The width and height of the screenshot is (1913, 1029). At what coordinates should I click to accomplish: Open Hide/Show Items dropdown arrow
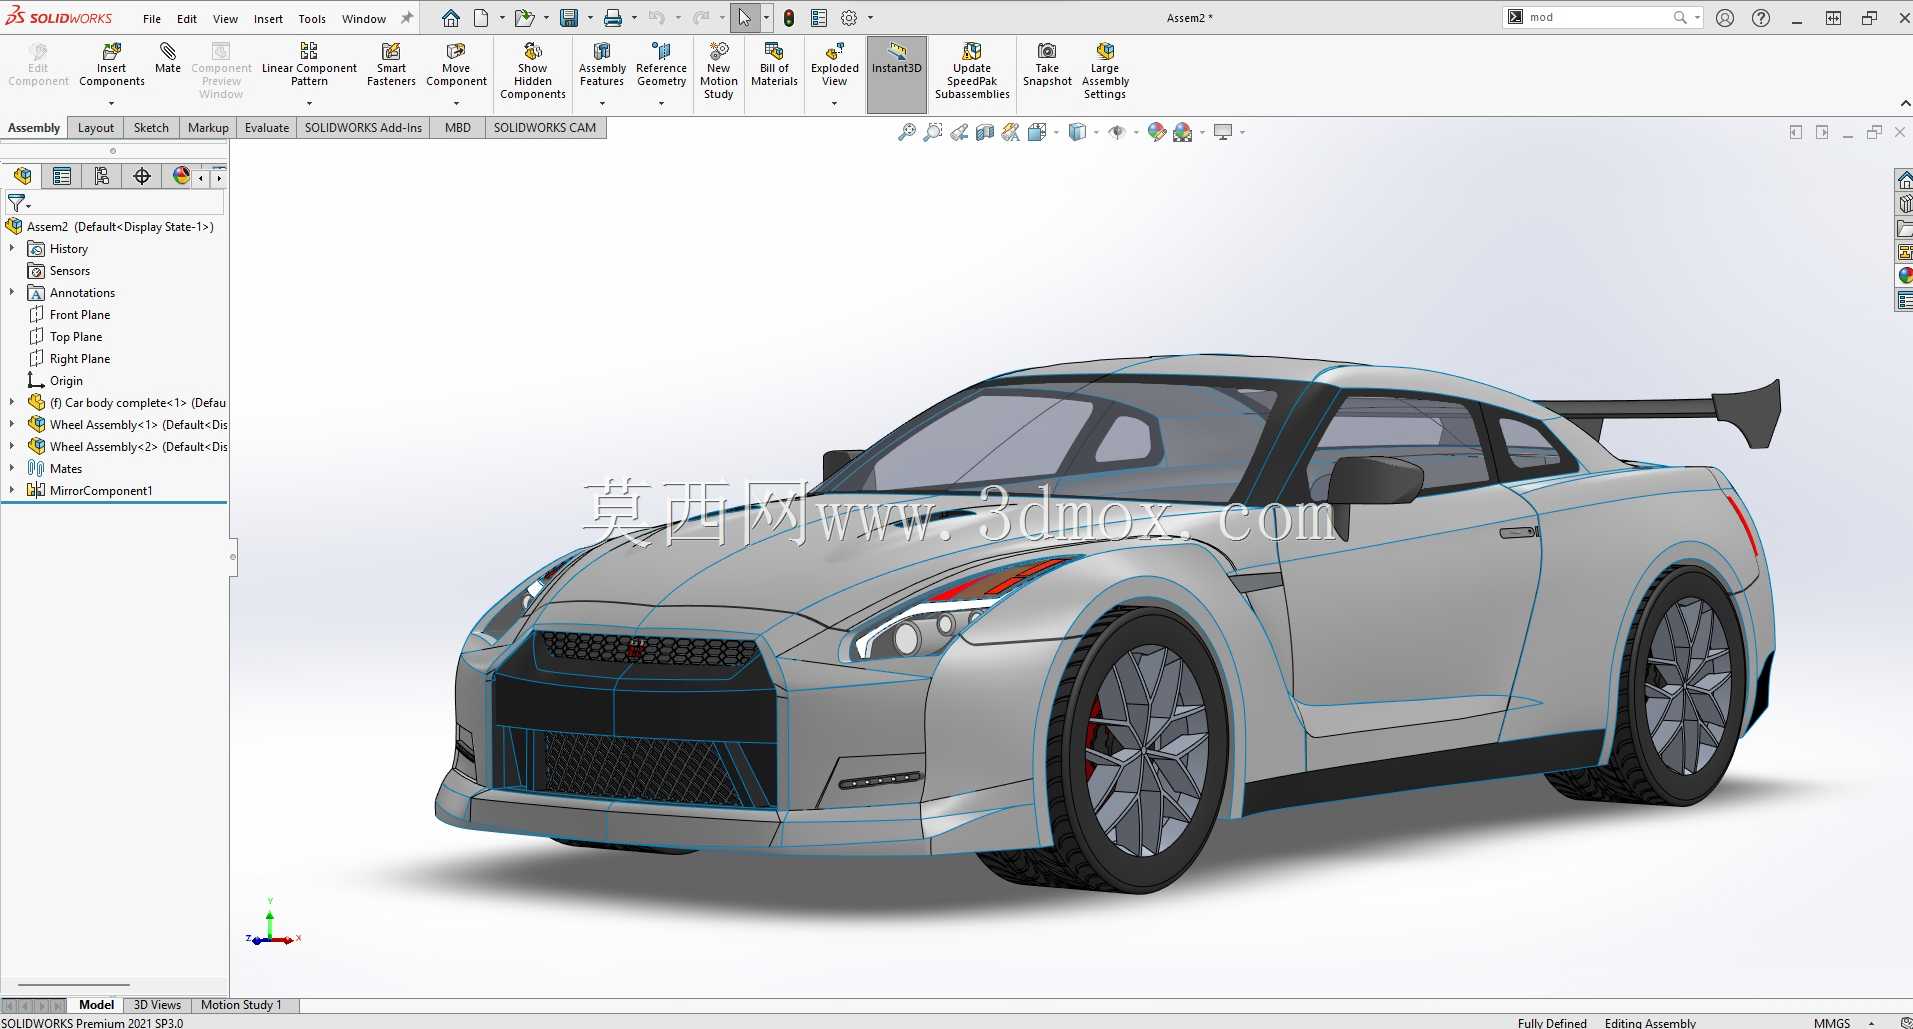(x=1136, y=132)
